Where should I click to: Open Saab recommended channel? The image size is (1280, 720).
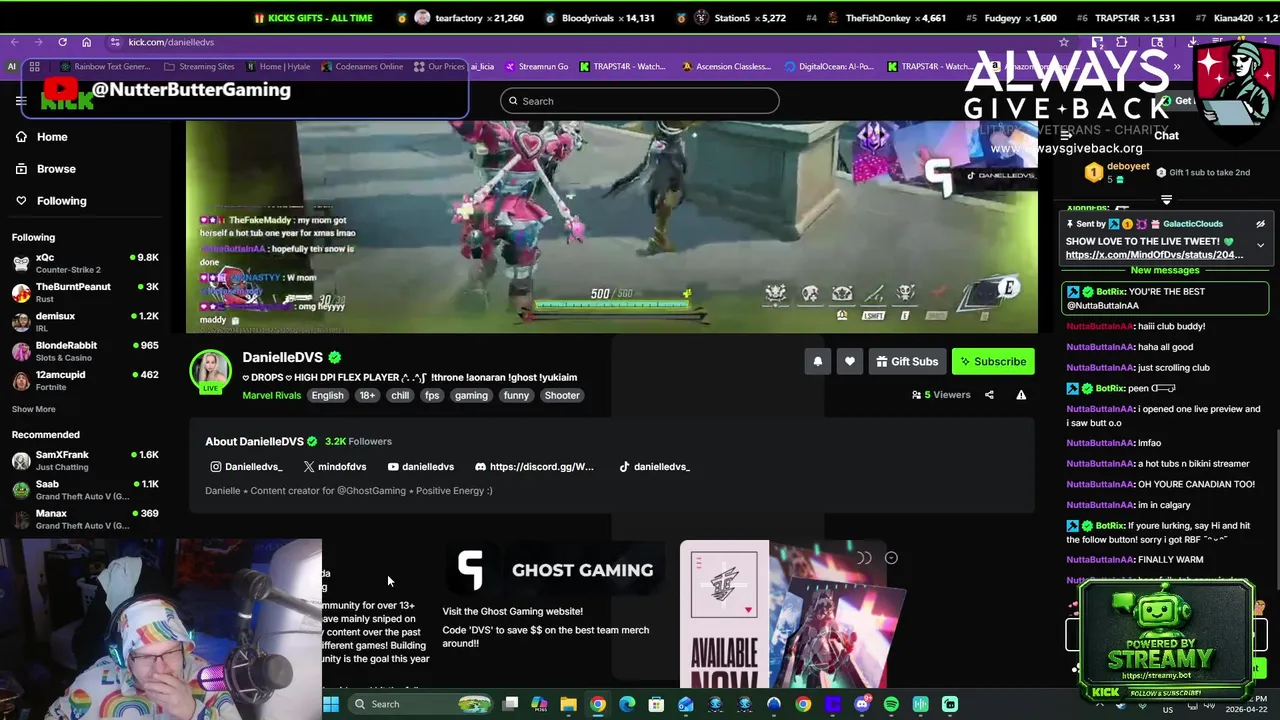click(x=85, y=490)
